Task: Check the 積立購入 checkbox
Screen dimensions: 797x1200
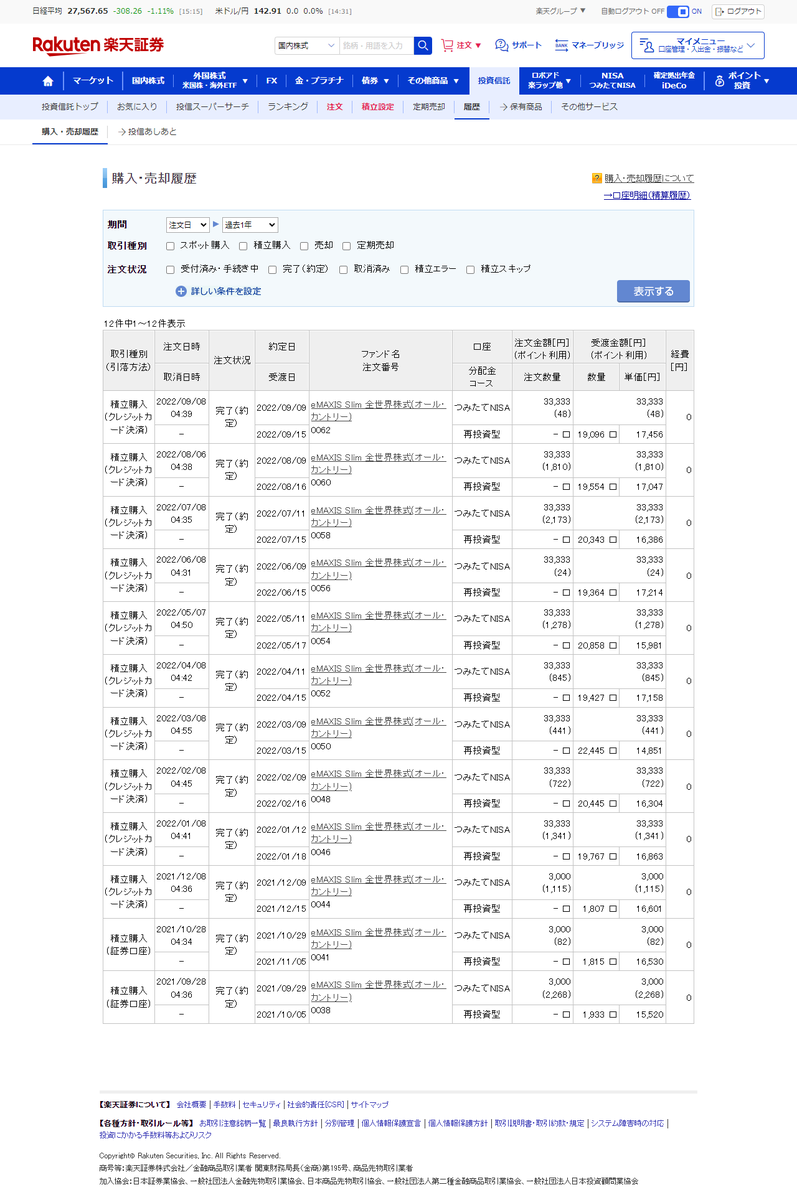Action: pyautogui.click(x=243, y=245)
